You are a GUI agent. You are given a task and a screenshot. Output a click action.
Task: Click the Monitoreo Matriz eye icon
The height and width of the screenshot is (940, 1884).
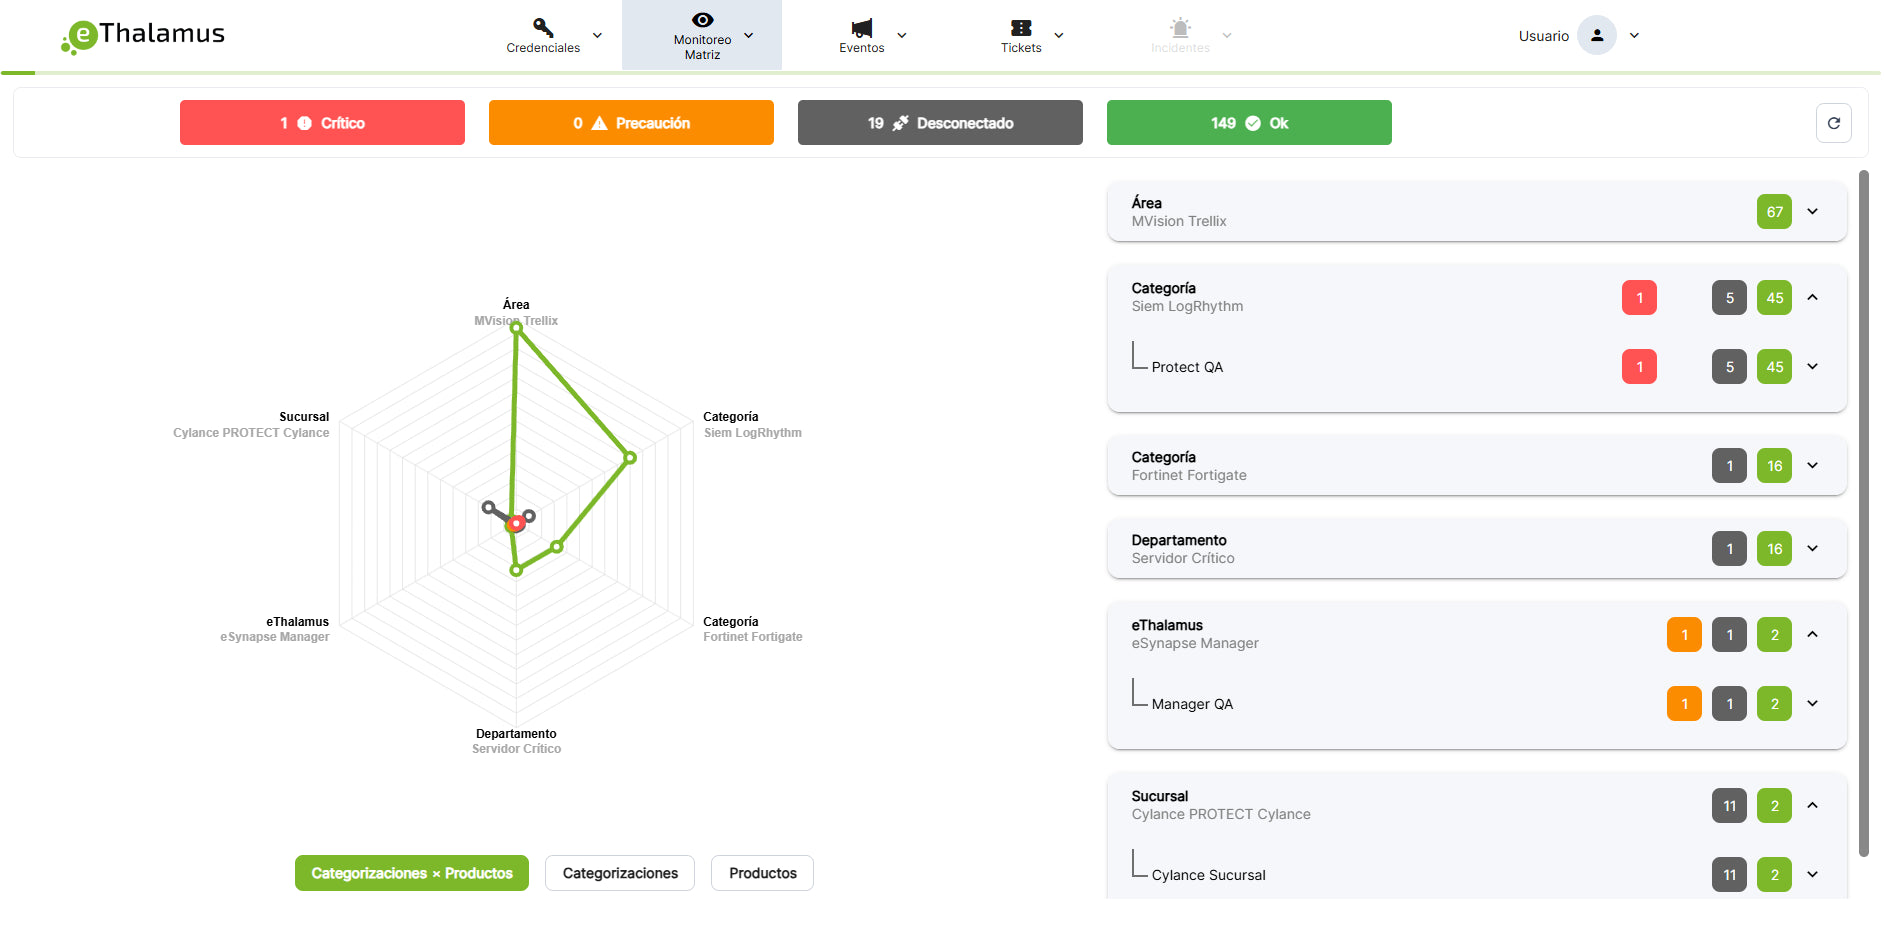(702, 20)
